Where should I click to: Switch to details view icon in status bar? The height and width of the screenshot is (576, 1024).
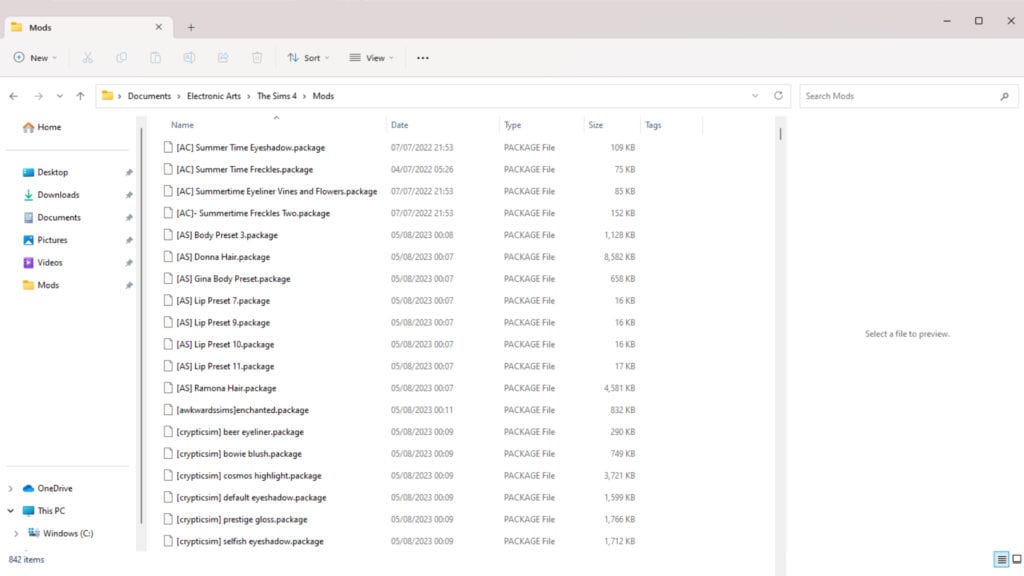pyautogui.click(x=1001, y=559)
